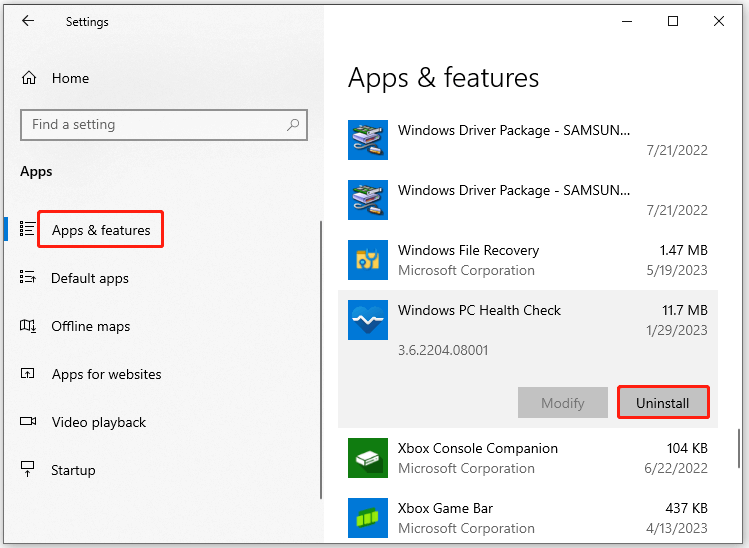The height and width of the screenshot is (548, 749).
Task: Open the Home page icon
Action: coord(29,77)
